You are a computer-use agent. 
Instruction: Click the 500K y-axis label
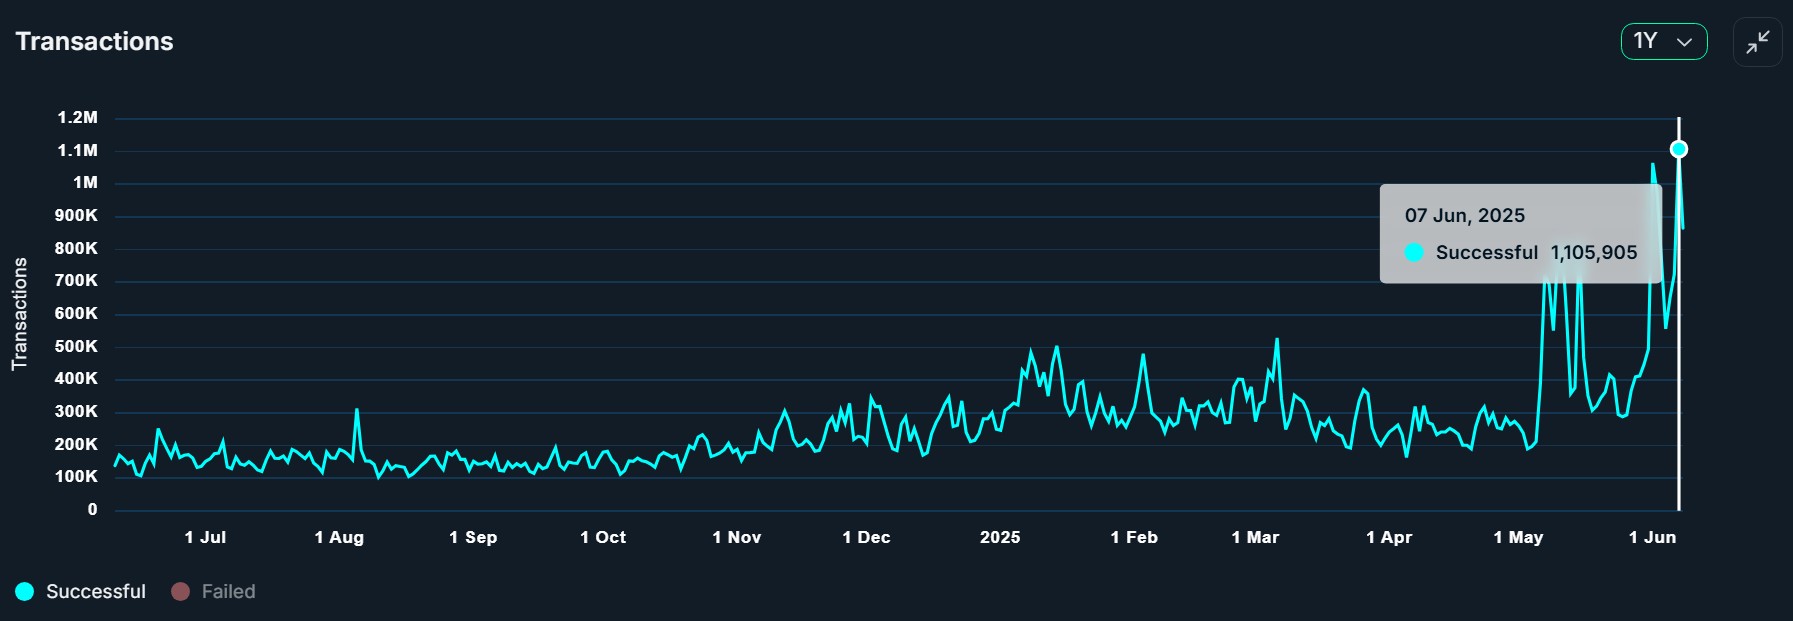[x=76, y=346]
